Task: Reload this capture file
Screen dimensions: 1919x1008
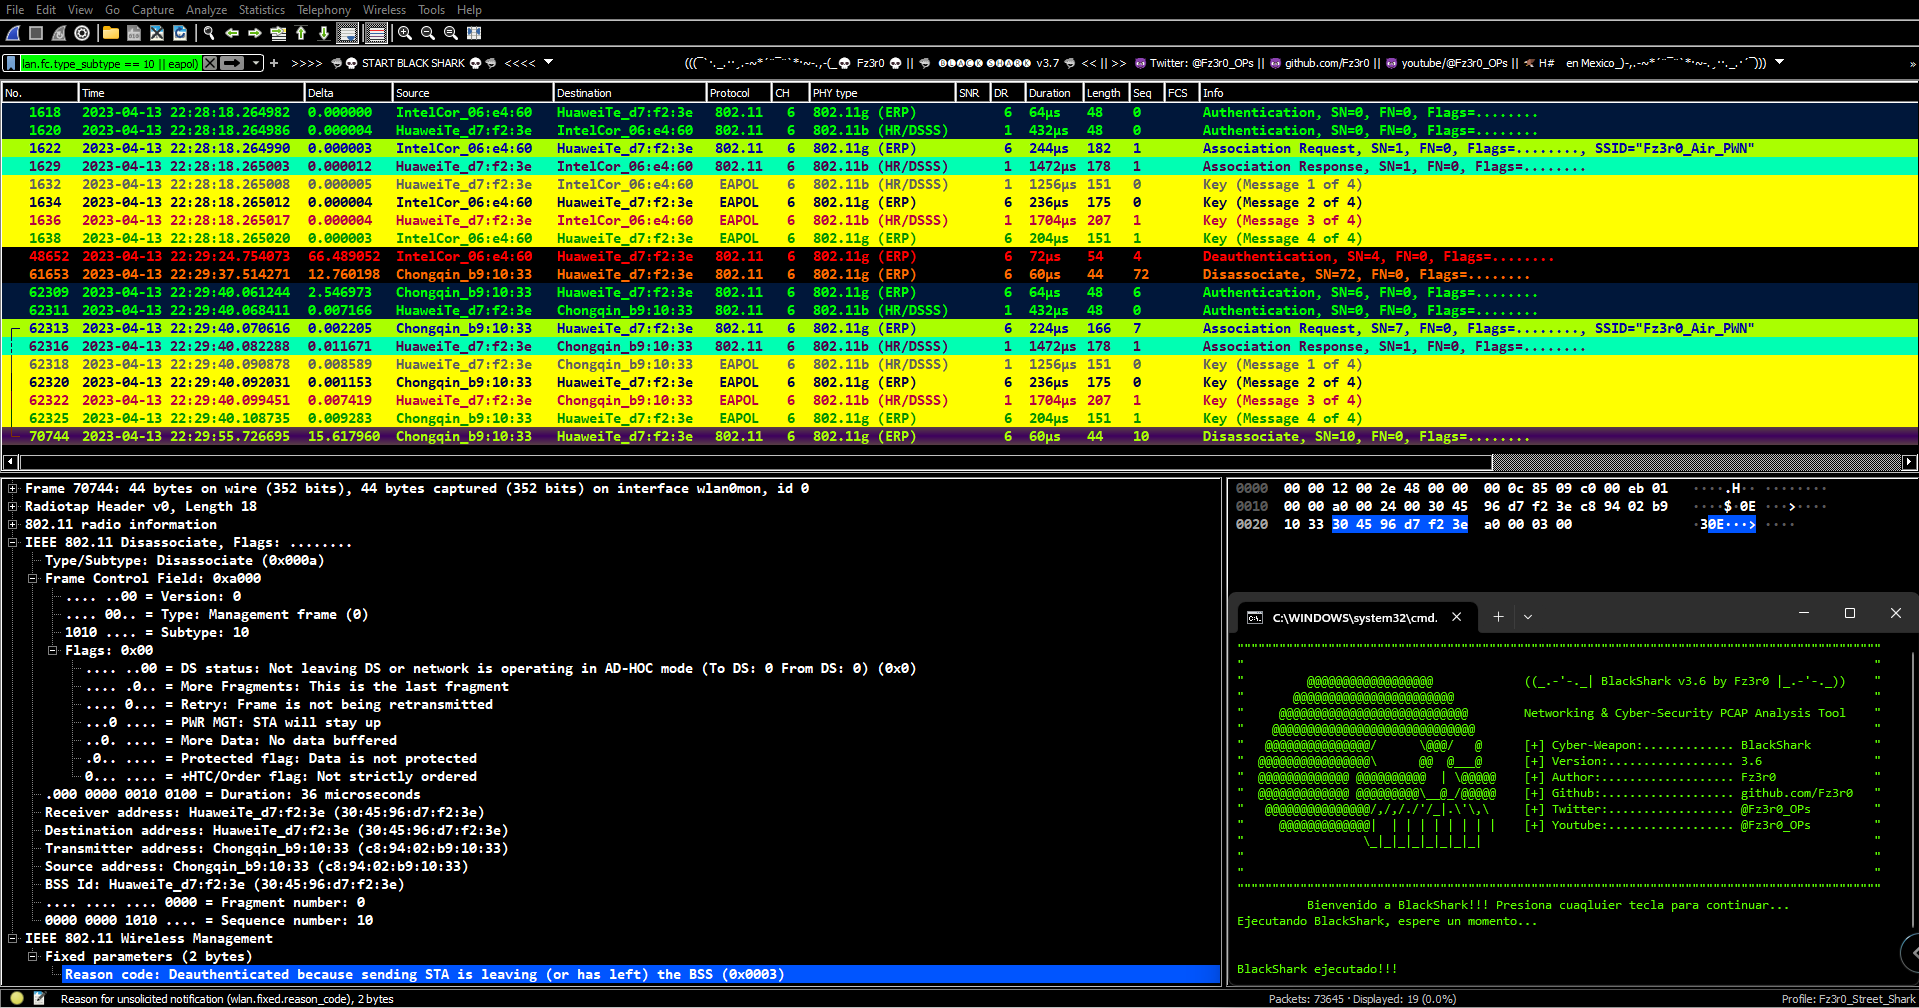Action: 180,33
